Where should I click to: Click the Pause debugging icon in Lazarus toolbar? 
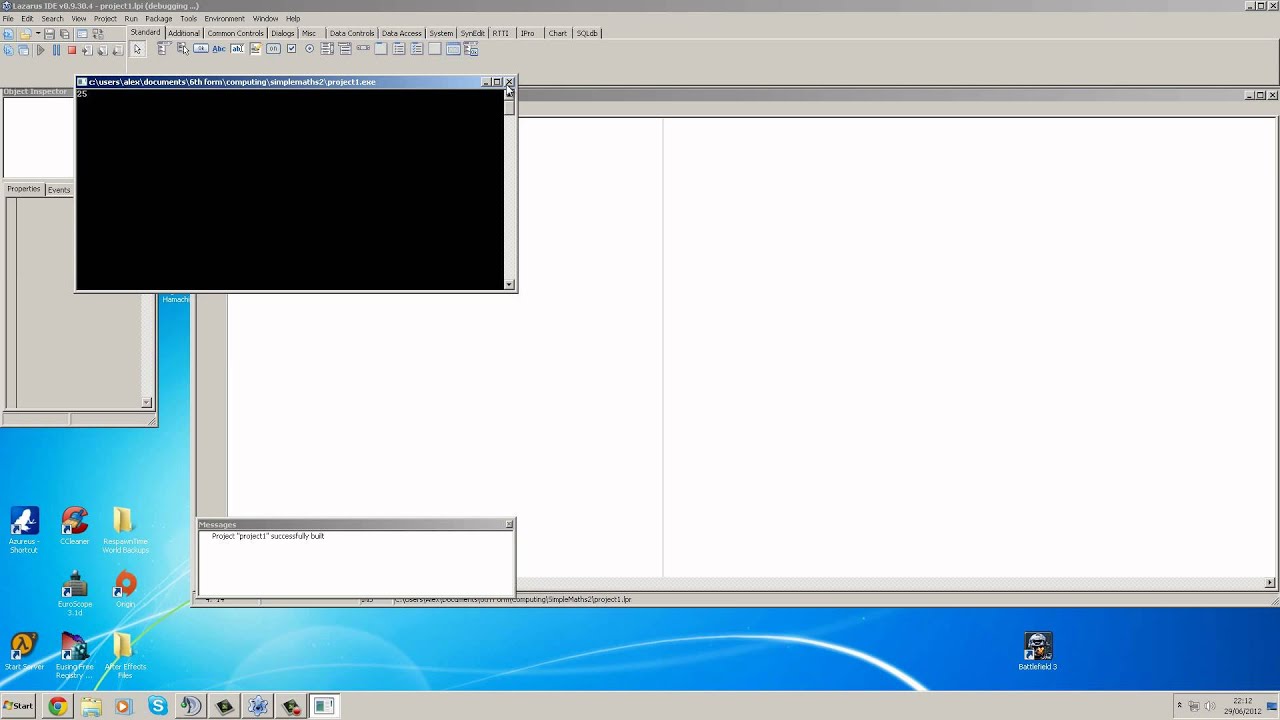tap(56, 50)
